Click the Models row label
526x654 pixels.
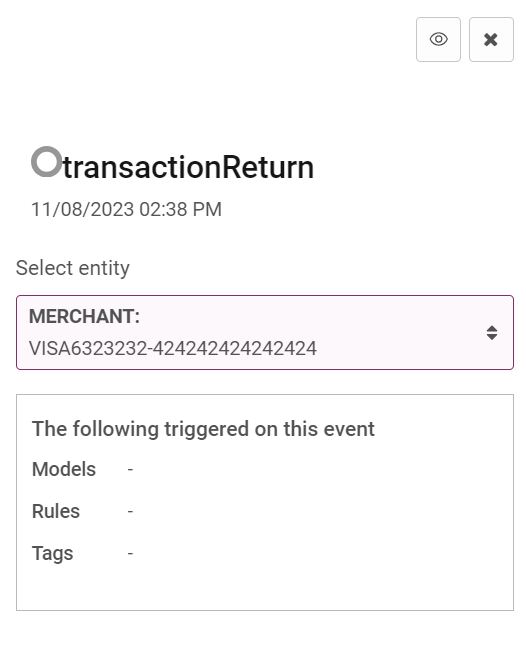tap(64, 469)
